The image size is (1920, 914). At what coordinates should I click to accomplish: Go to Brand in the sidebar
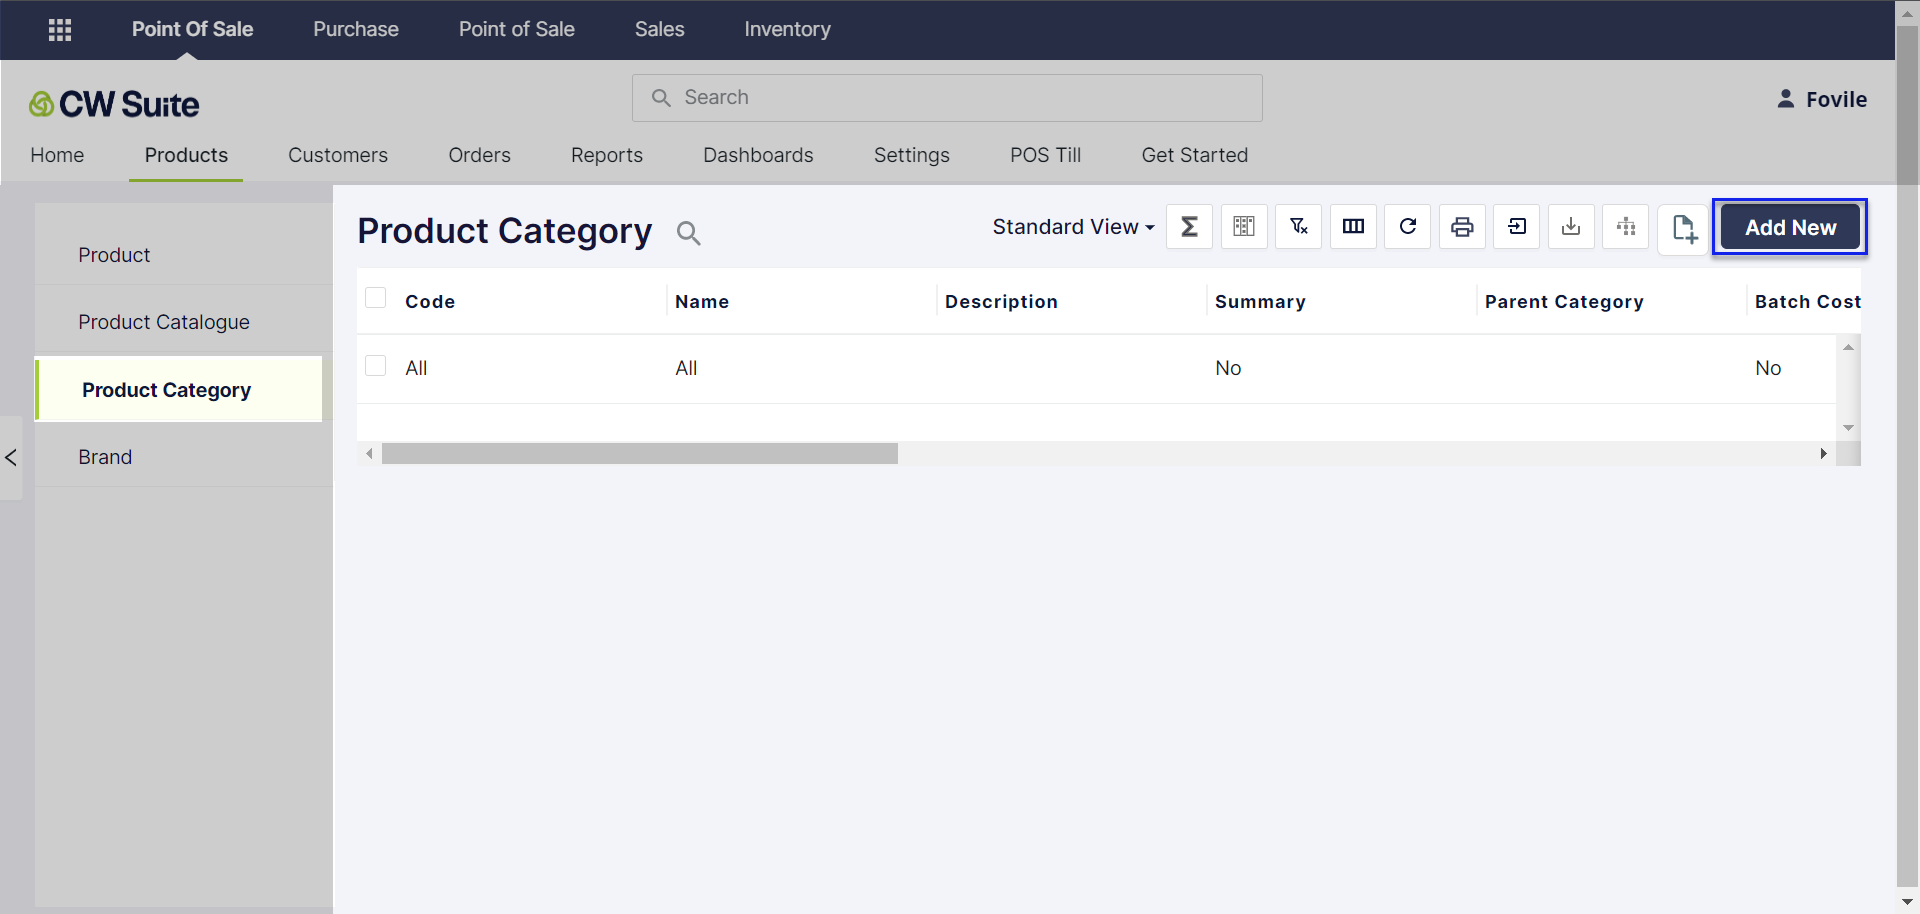[105, 457]
